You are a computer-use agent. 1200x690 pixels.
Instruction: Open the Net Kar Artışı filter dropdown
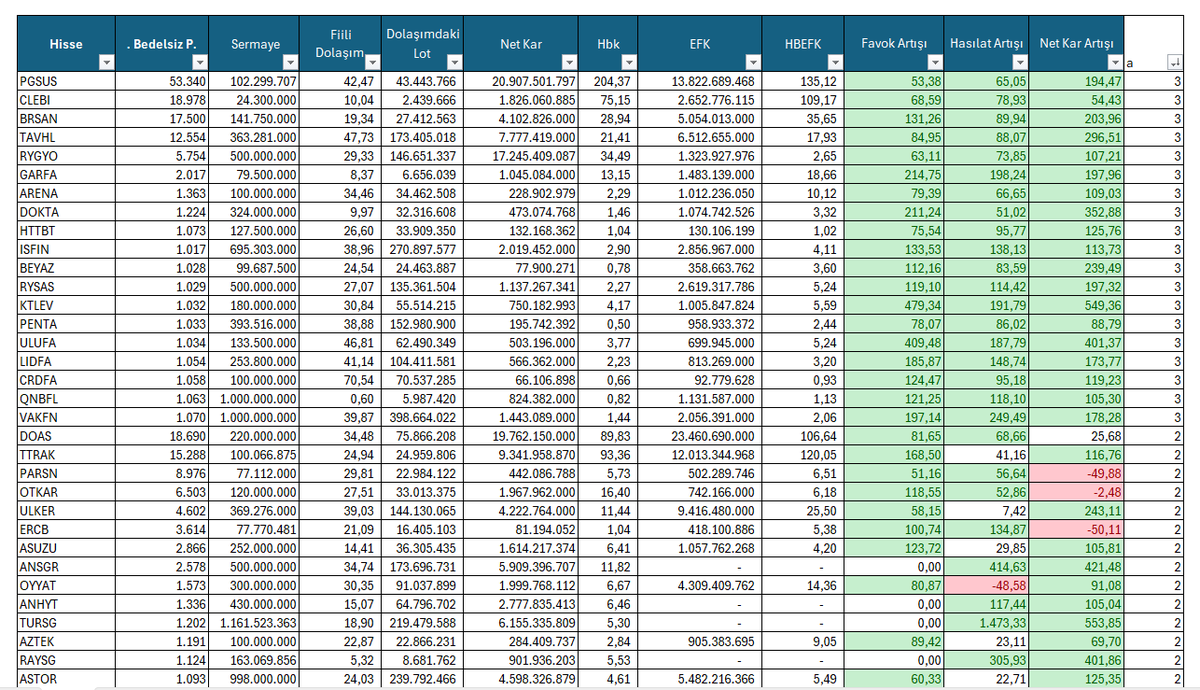[1114, 64]
